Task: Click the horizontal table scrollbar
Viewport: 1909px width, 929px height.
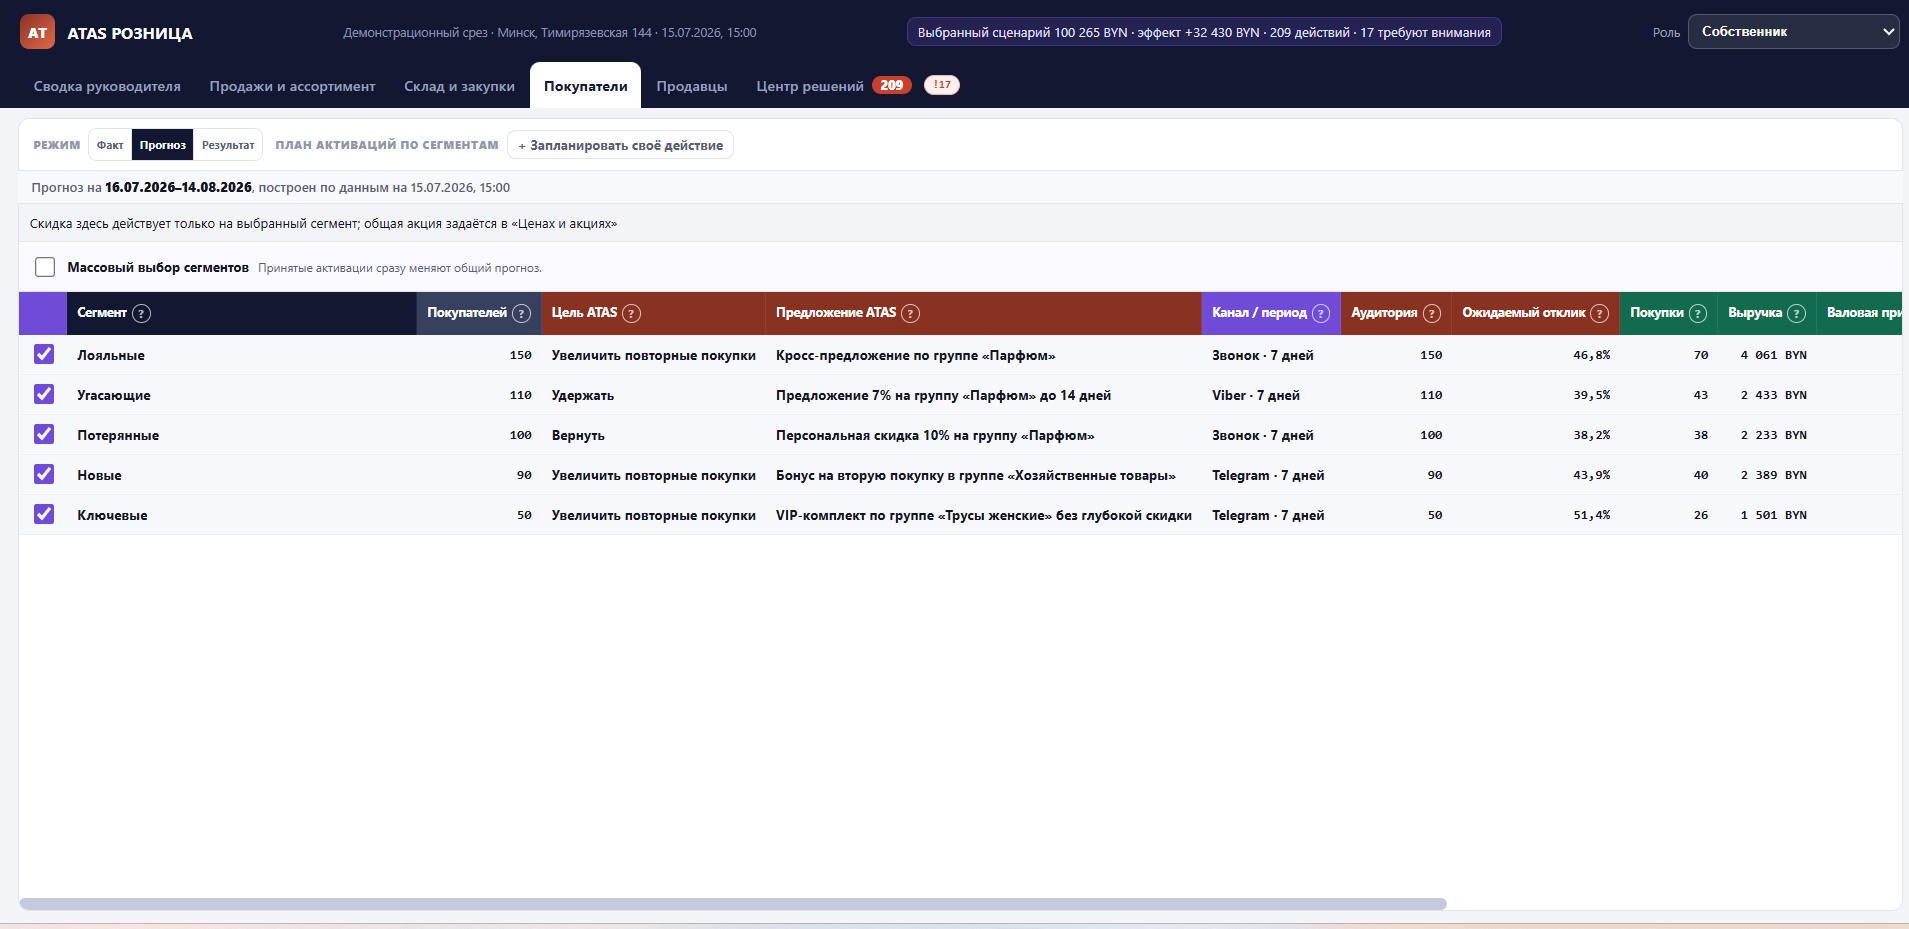Action: click(x=733, y=904)
